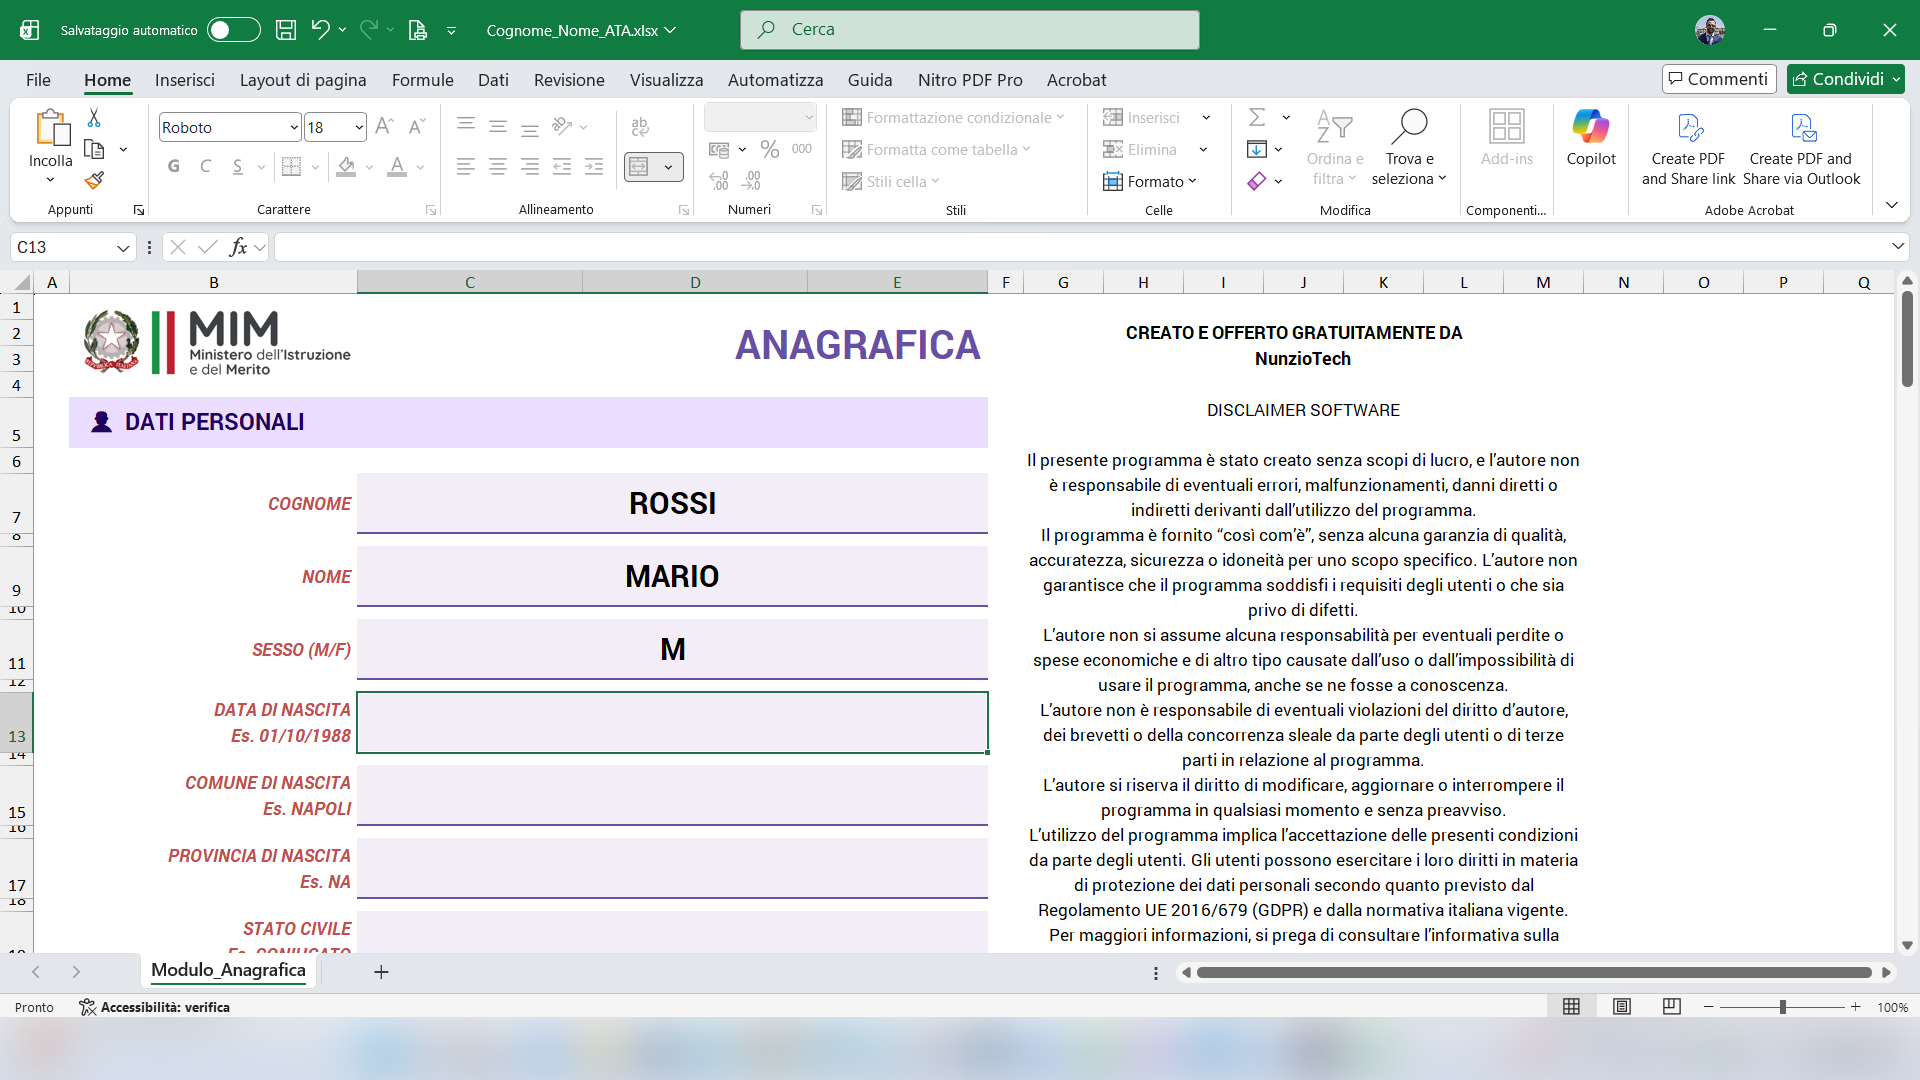Screen dimensions: 1920x1080
Task: Select the Modulo_Anagrafica sheet tab
Action: (228, 970)
